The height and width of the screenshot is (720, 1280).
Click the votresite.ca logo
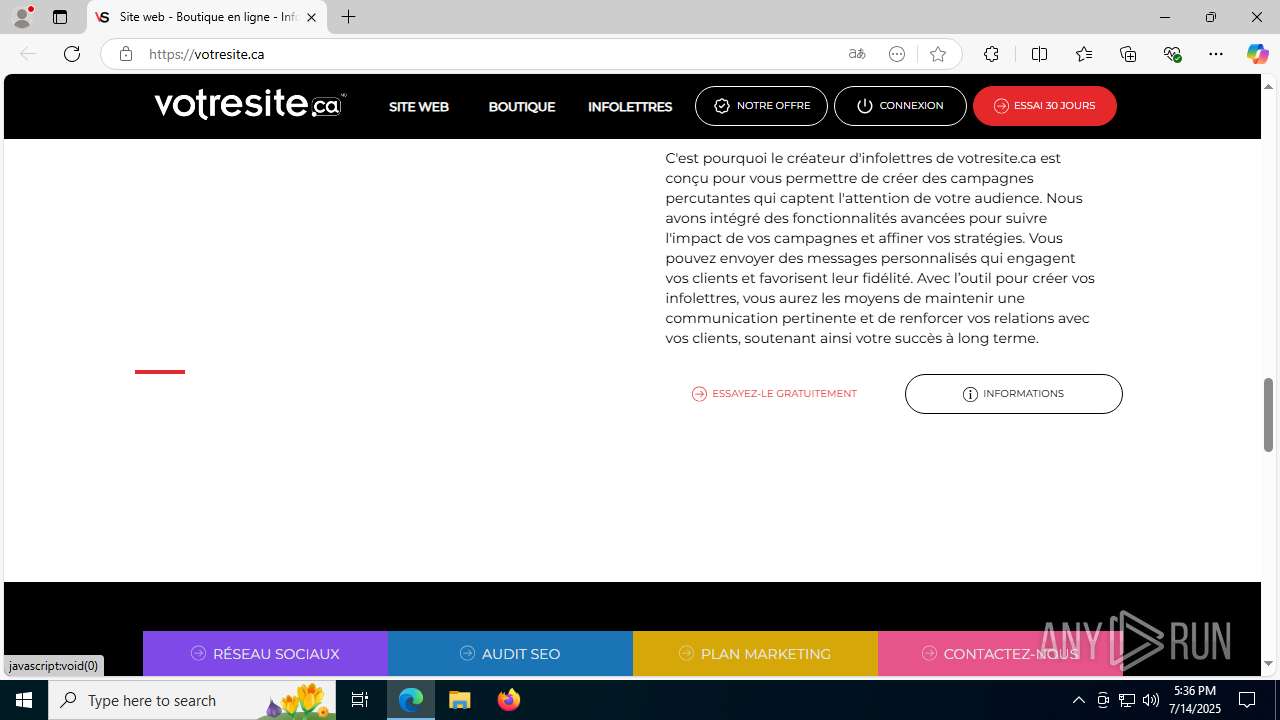250,104
